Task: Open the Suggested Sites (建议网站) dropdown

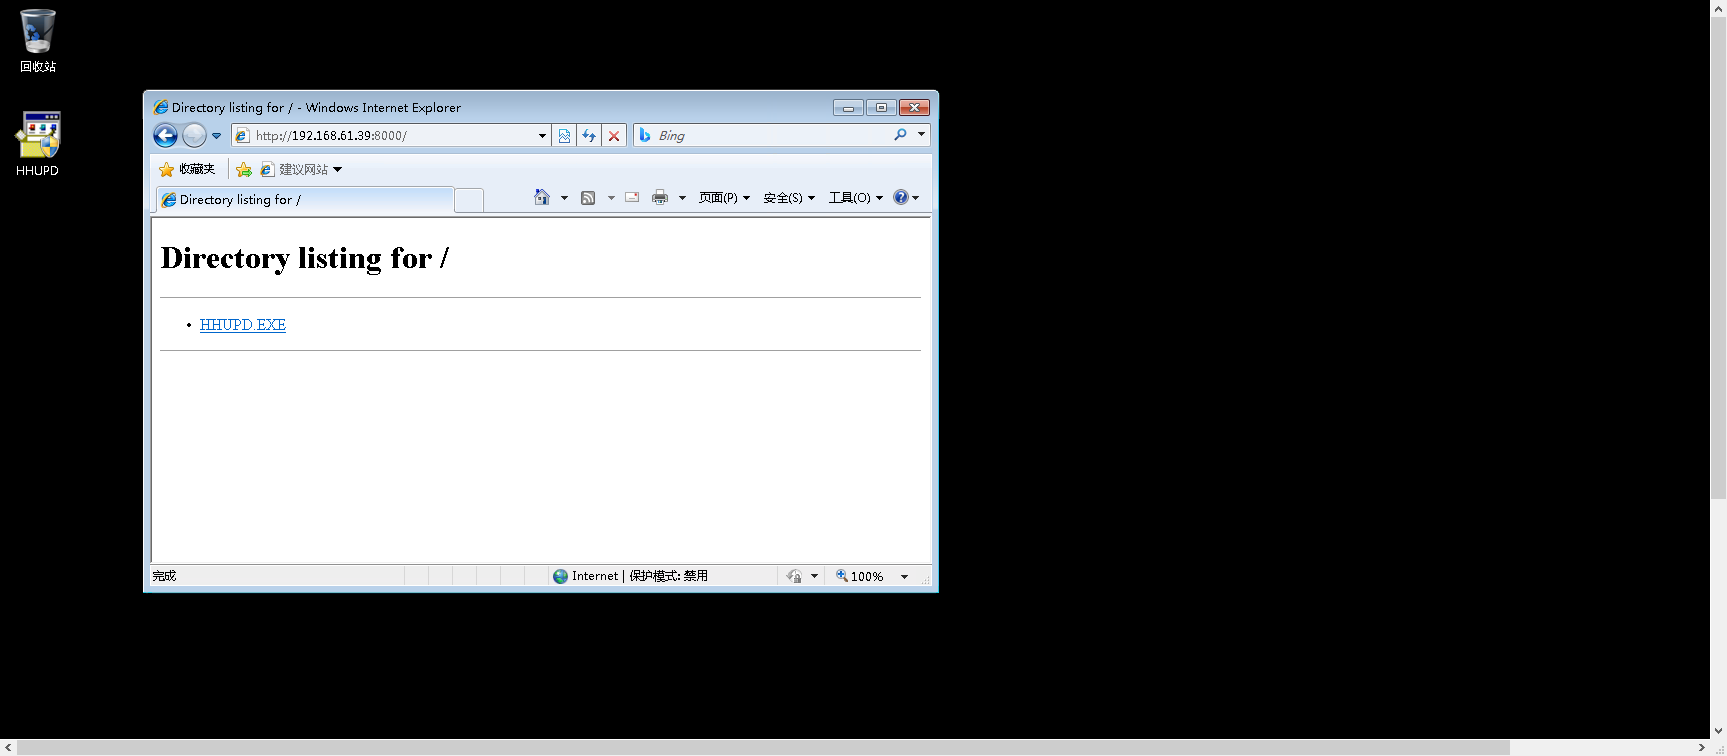Action: click(x=301, y=169)
